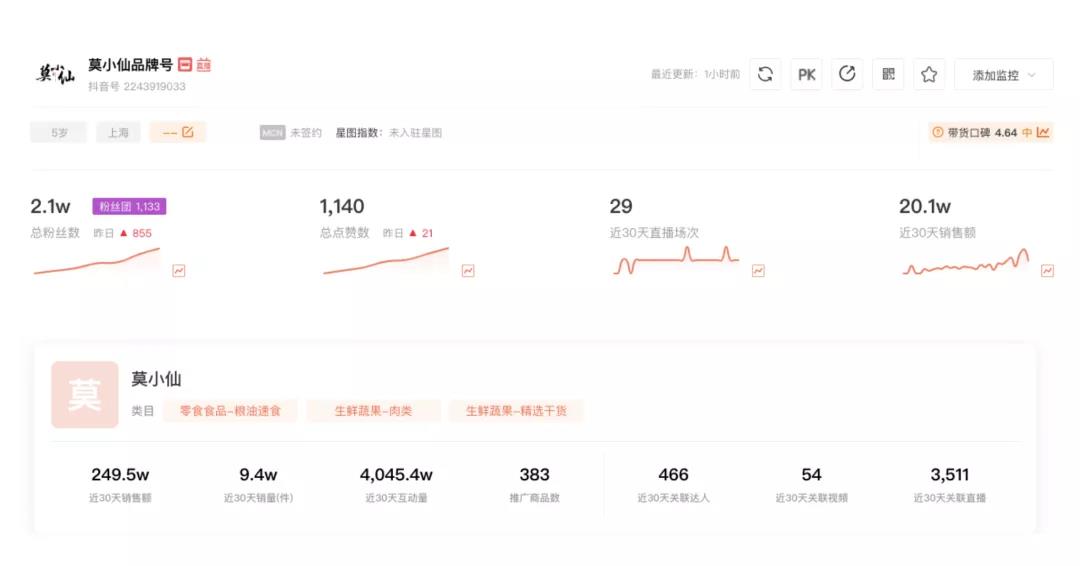Select the 生鲜蔬果-精选干货 category tag
Screen dimensions: 1080x566
pyautogui.click(x=516, y=411)
